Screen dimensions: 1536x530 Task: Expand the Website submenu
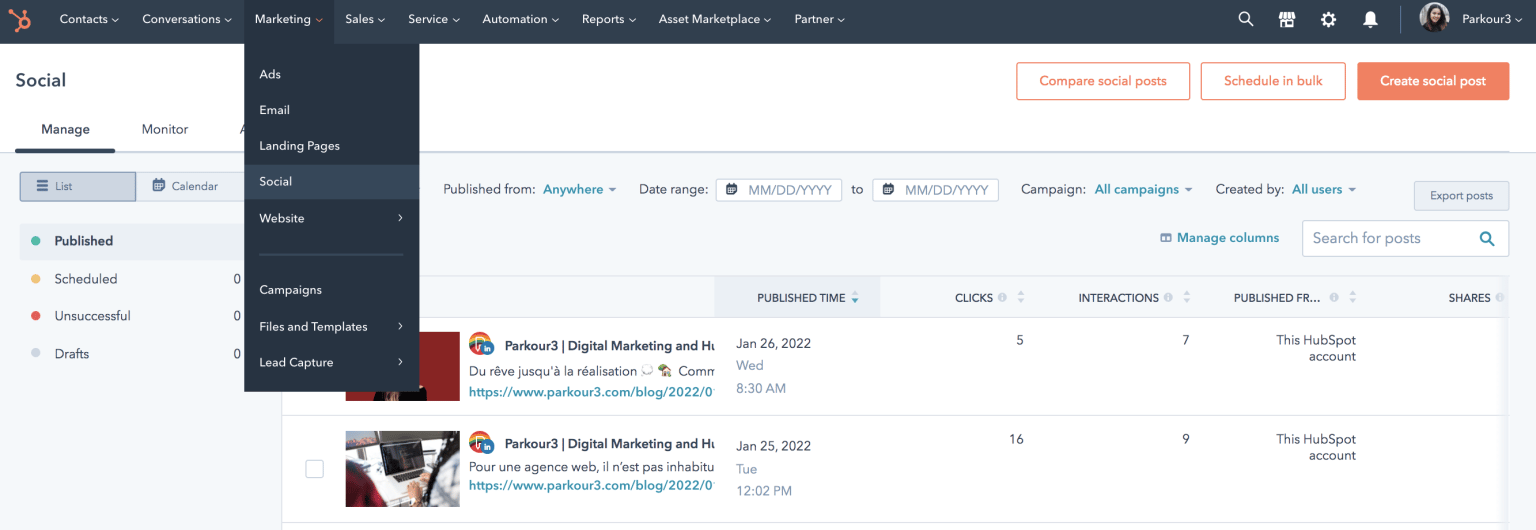coord(331,218)
